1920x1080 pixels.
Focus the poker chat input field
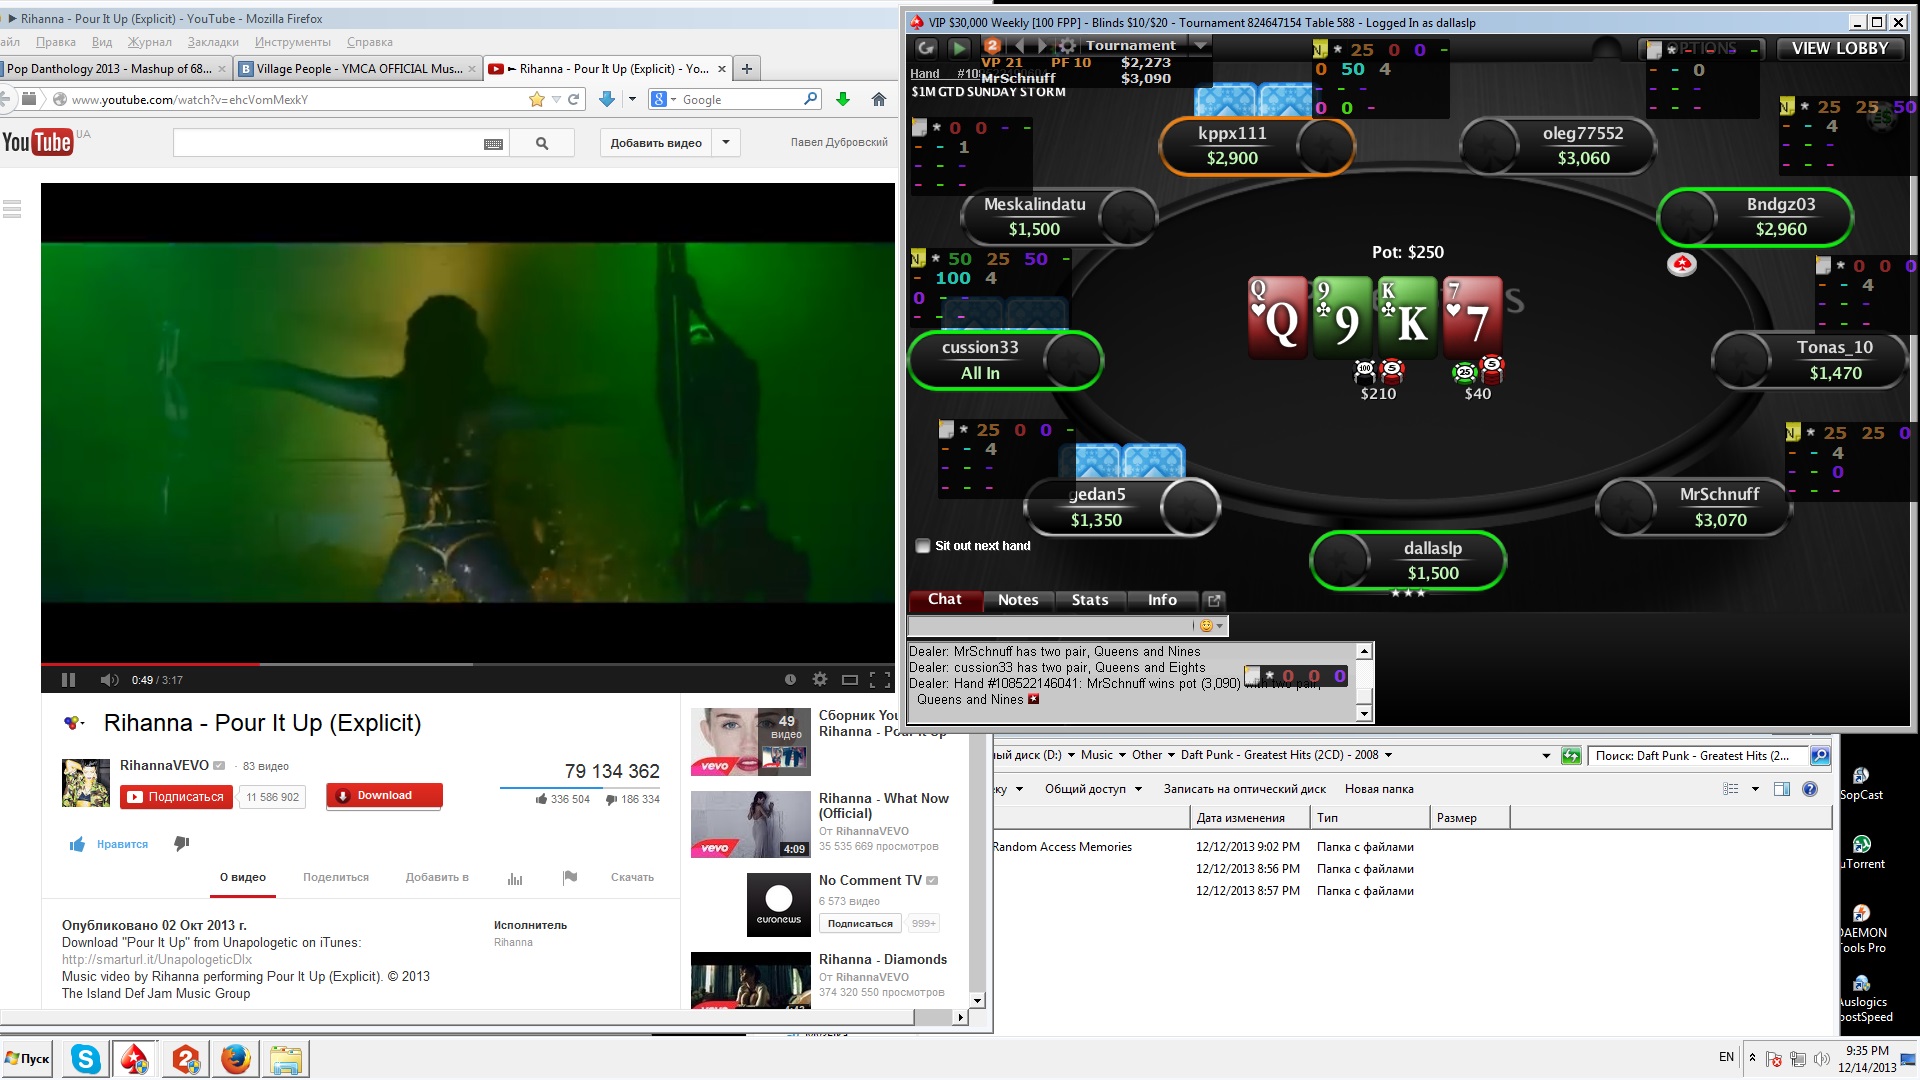1050,626
